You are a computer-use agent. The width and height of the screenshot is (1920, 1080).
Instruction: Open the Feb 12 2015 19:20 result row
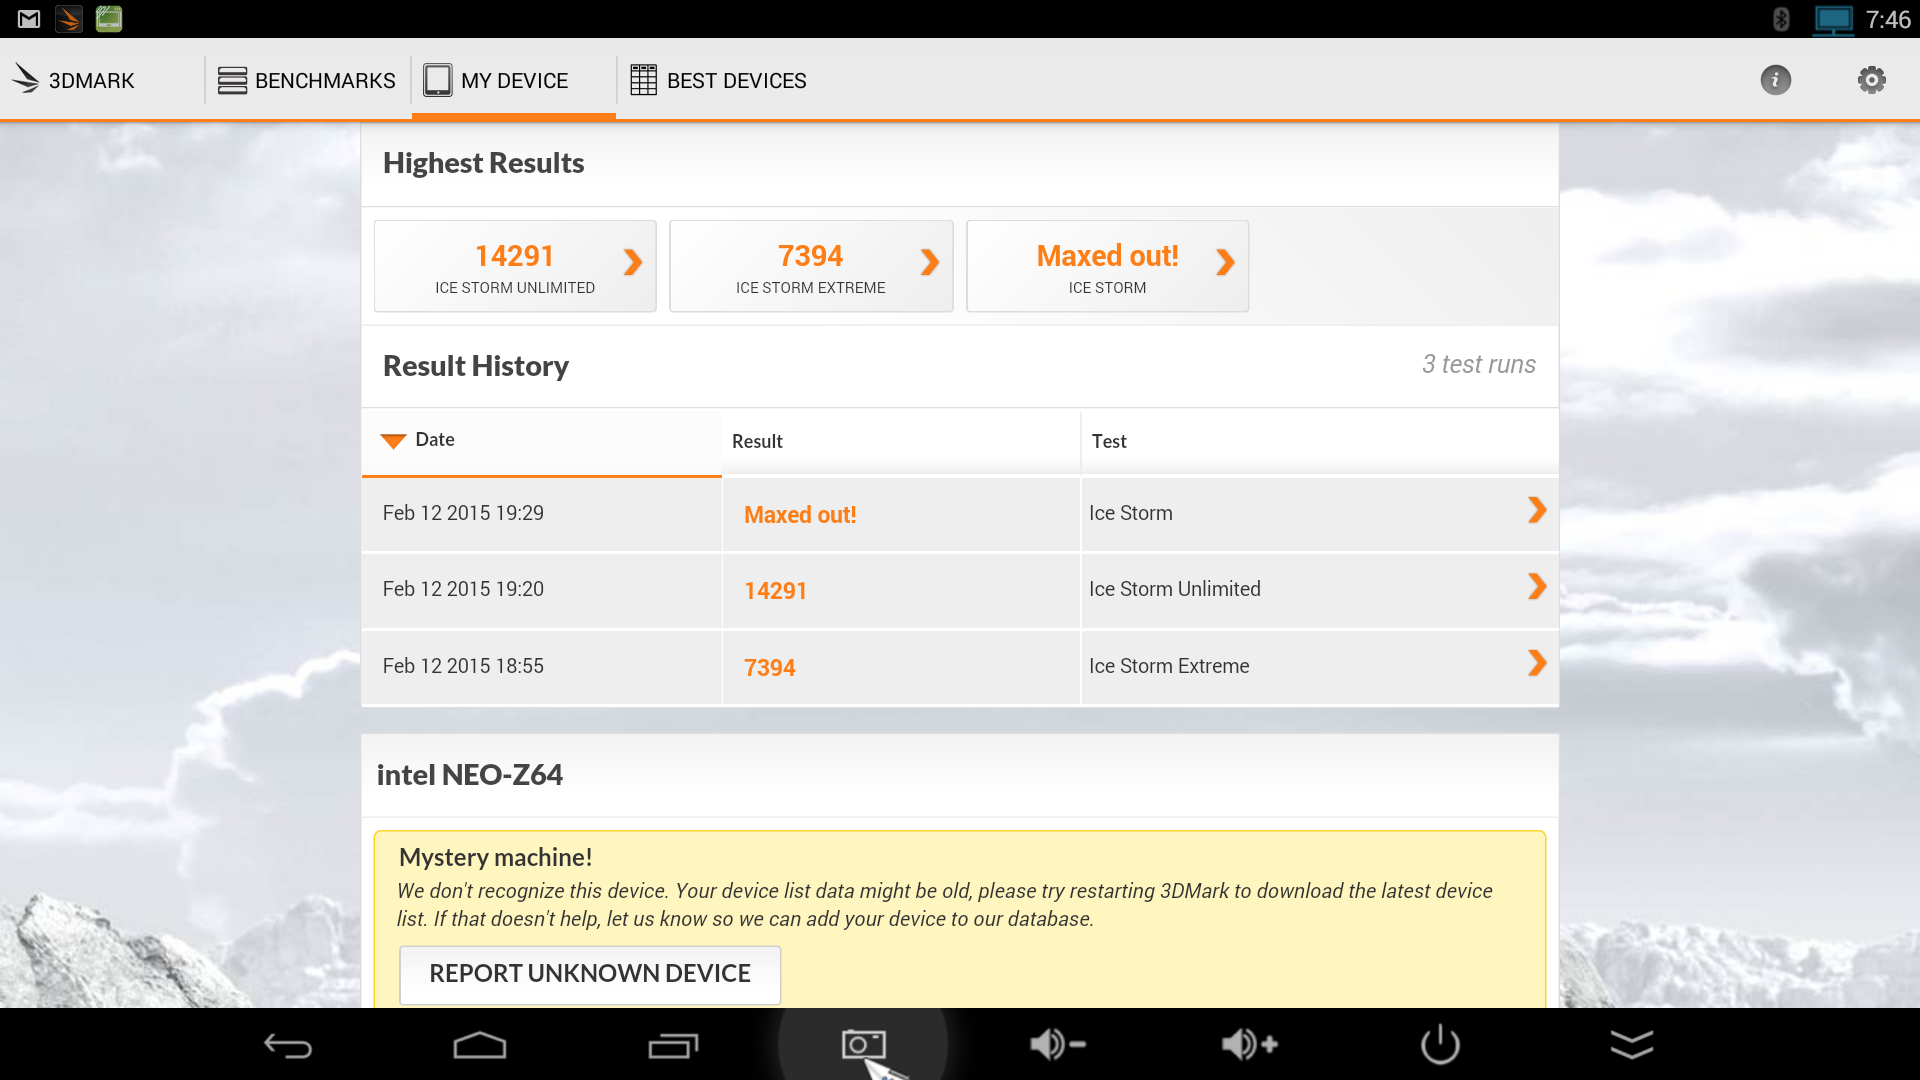click(960, 590)
